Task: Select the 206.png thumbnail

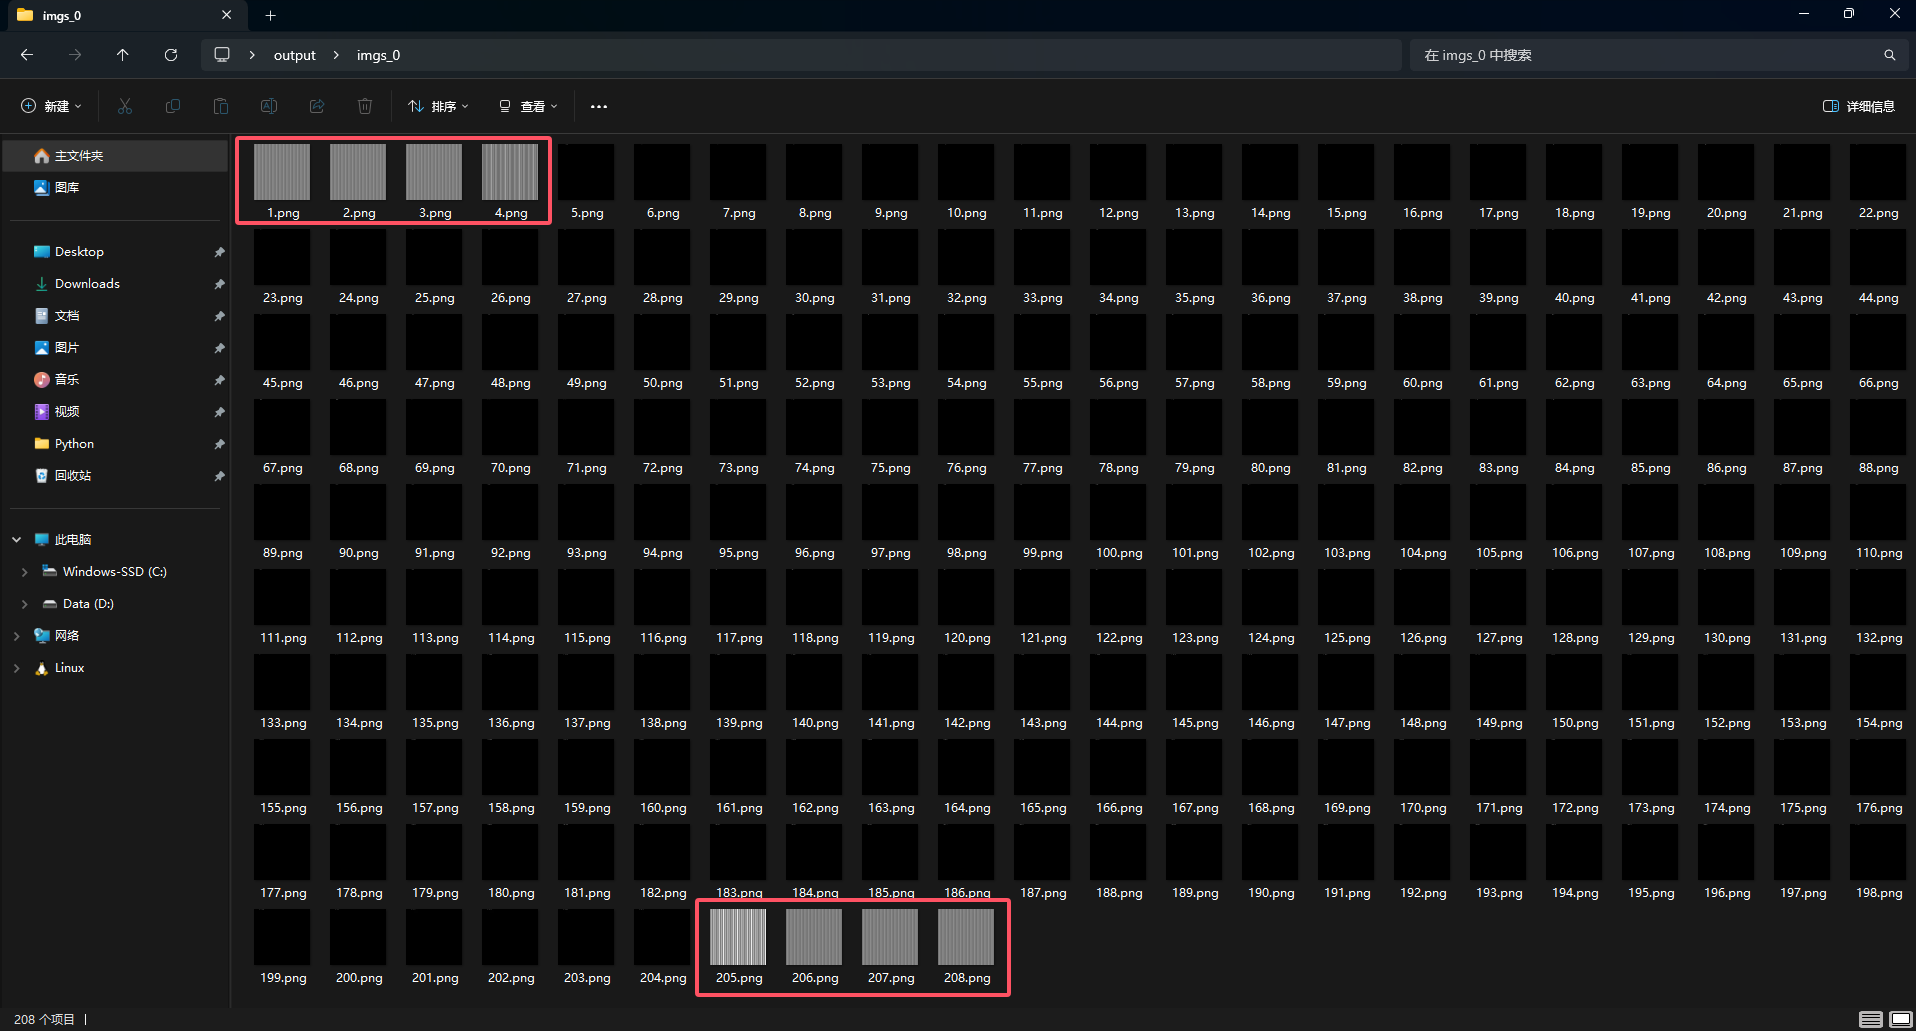Action: (814, 937)
